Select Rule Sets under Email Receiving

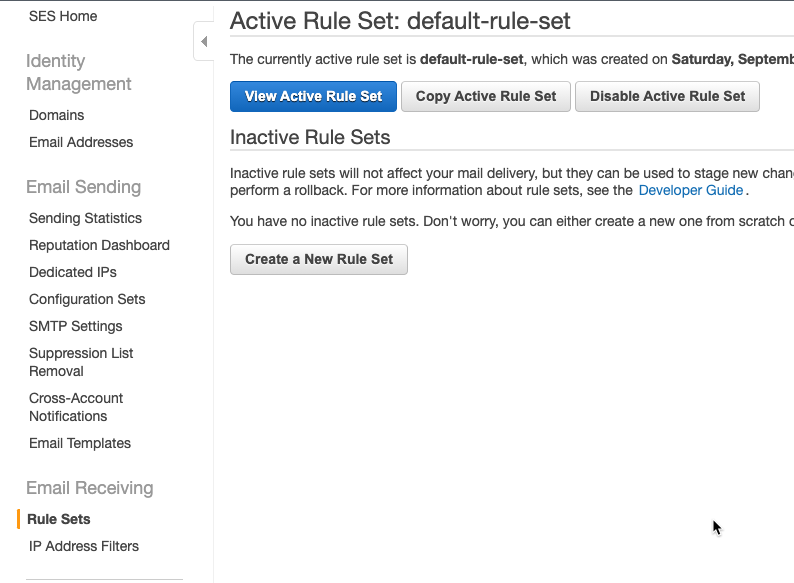point(59,519)
